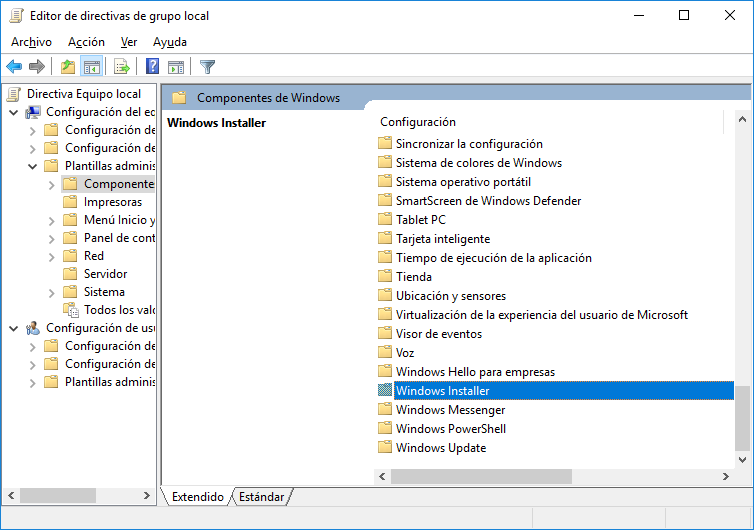754x530 pixels.
Task: Expand the Panel de control tree node
Action: click(x=51, y=238)
